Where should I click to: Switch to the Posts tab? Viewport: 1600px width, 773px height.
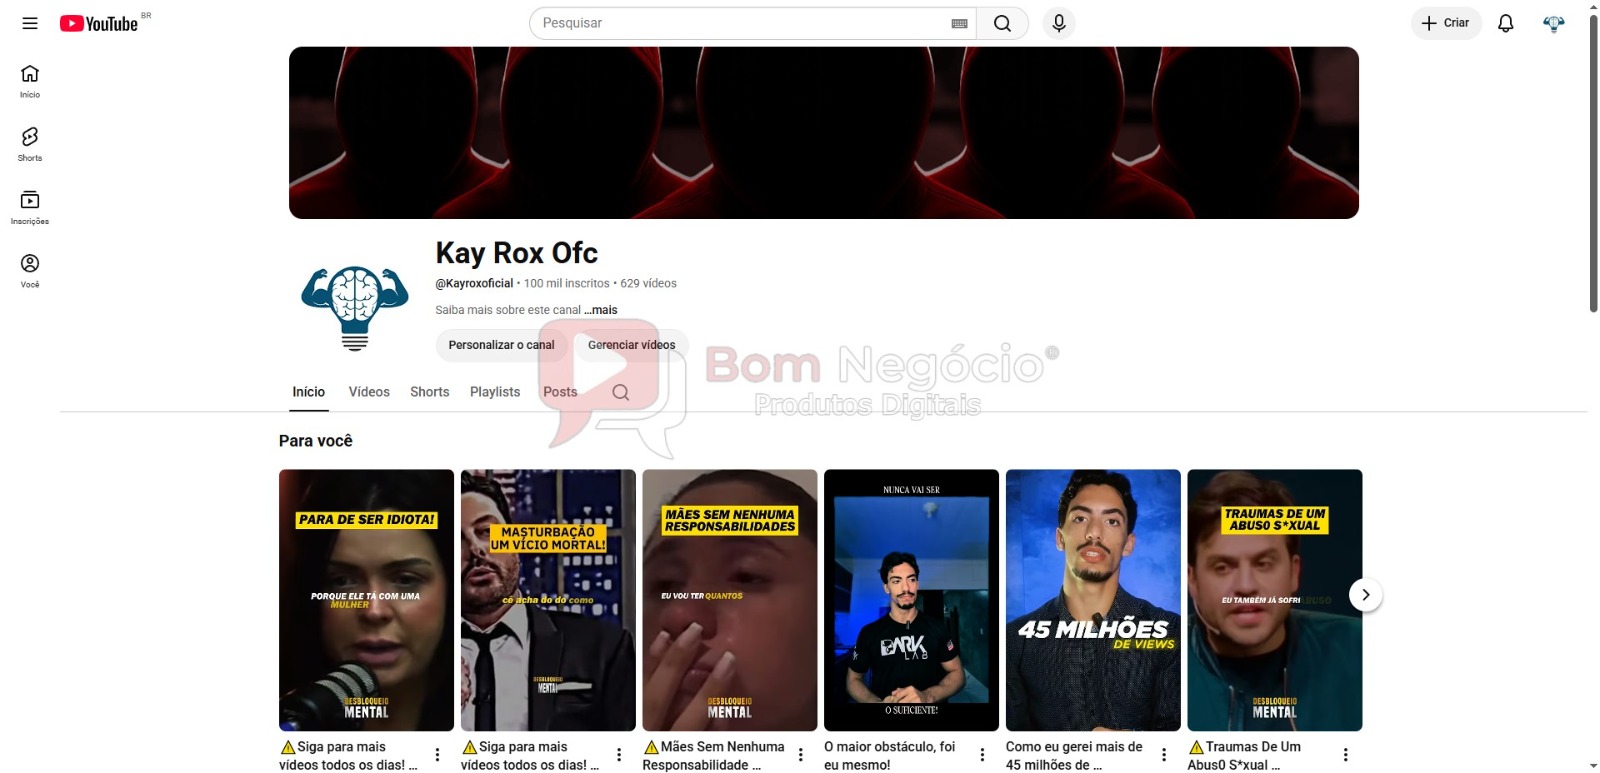[x=560, y=392]
